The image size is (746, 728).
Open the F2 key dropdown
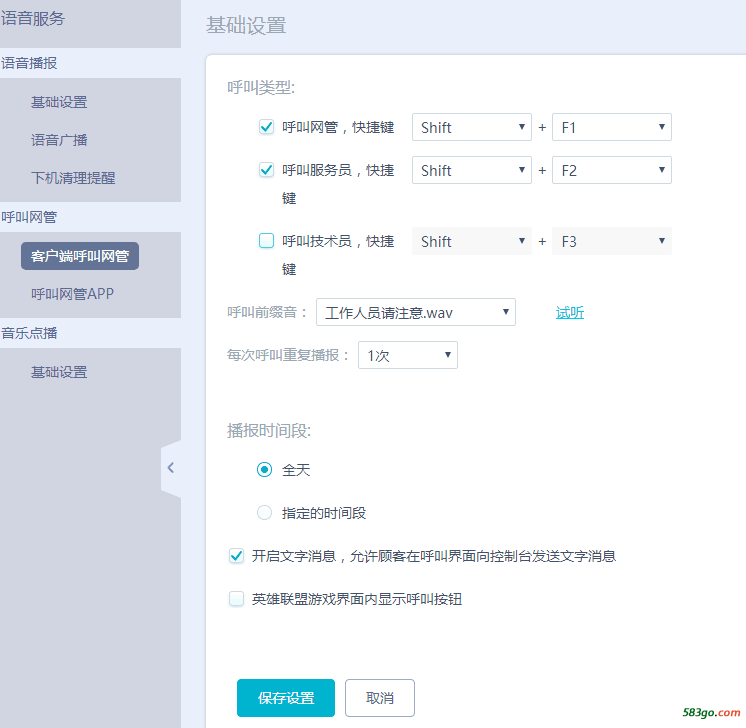tap(611, 170)
